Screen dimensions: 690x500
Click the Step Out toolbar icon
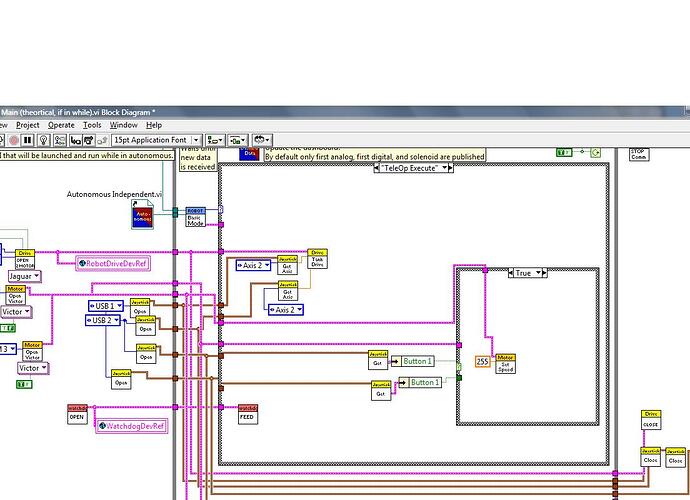coord(102,140)
